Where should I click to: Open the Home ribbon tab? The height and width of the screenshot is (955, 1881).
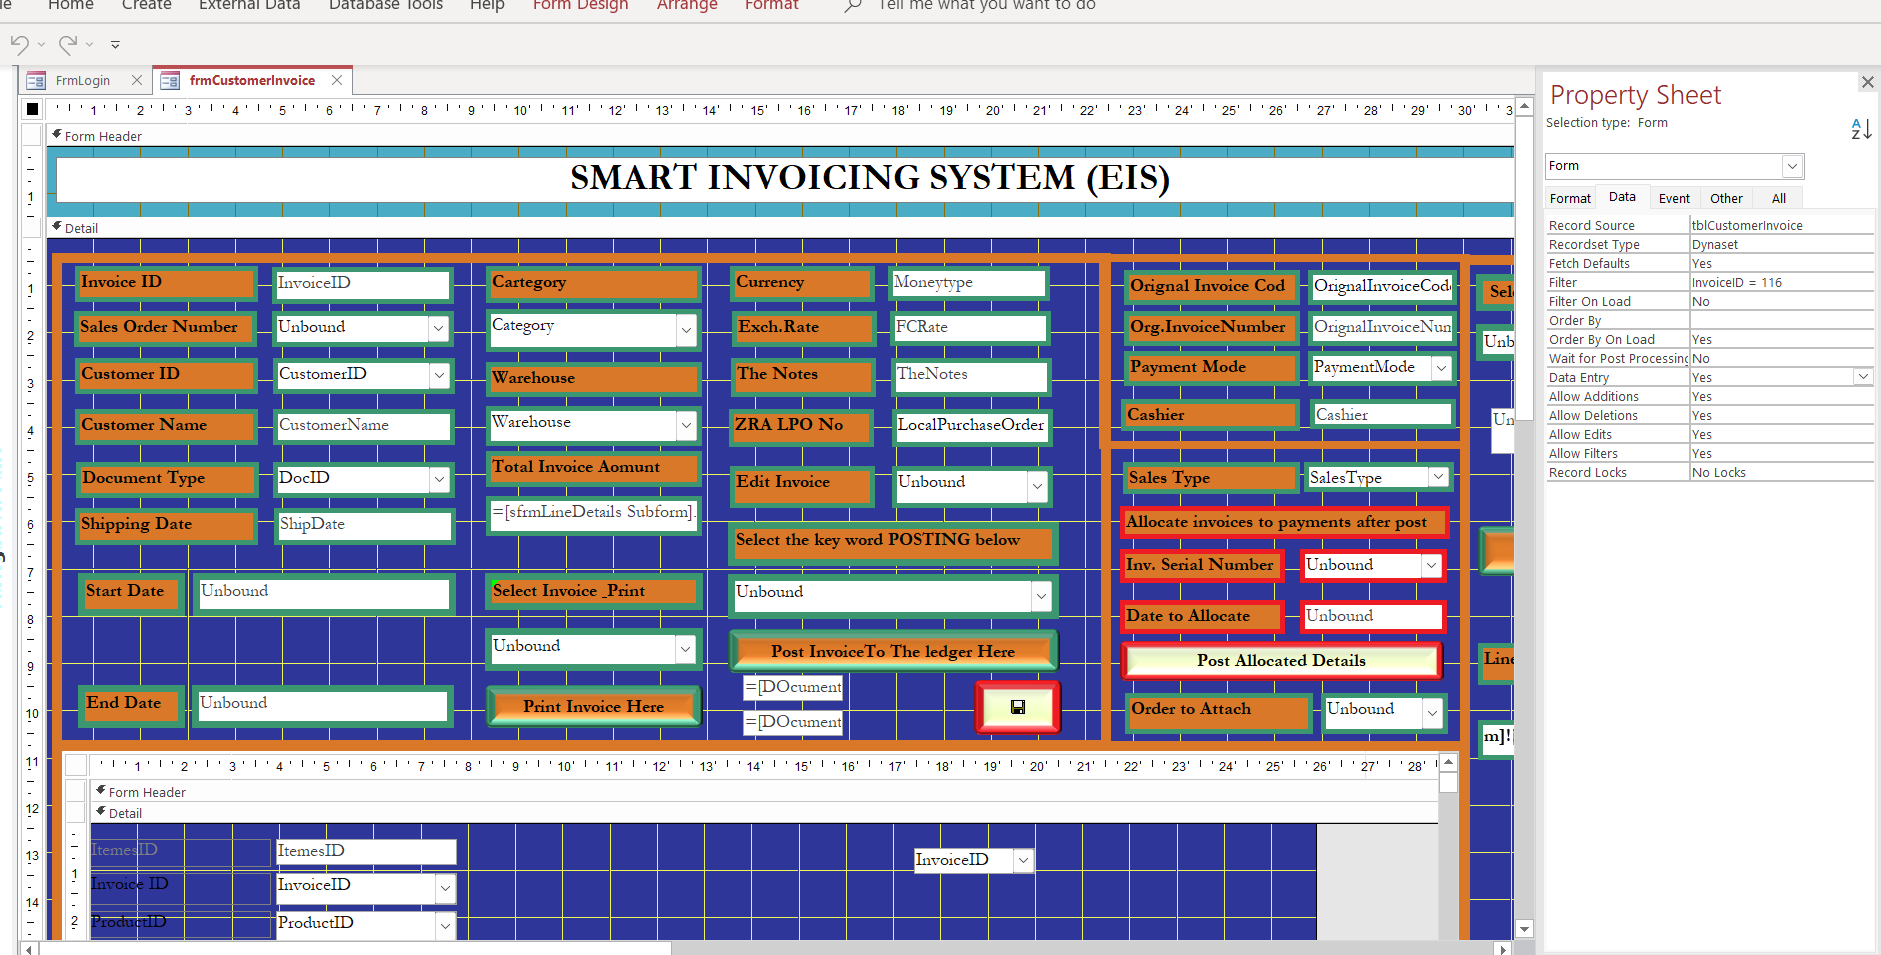71,5
